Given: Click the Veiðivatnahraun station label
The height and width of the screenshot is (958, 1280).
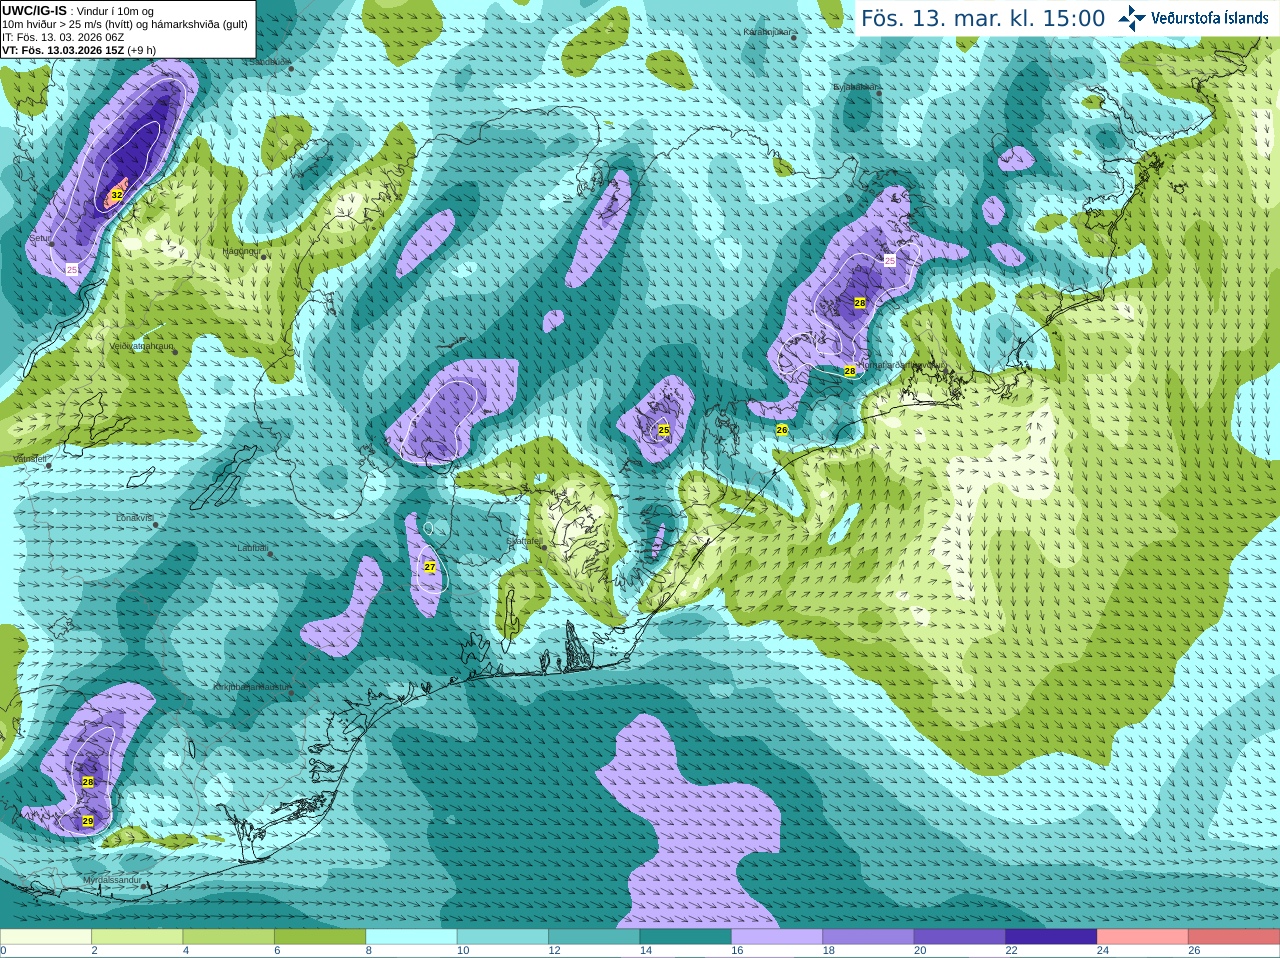Looking at the screenshot, I should pyautogui.click(x=141, y=346).
